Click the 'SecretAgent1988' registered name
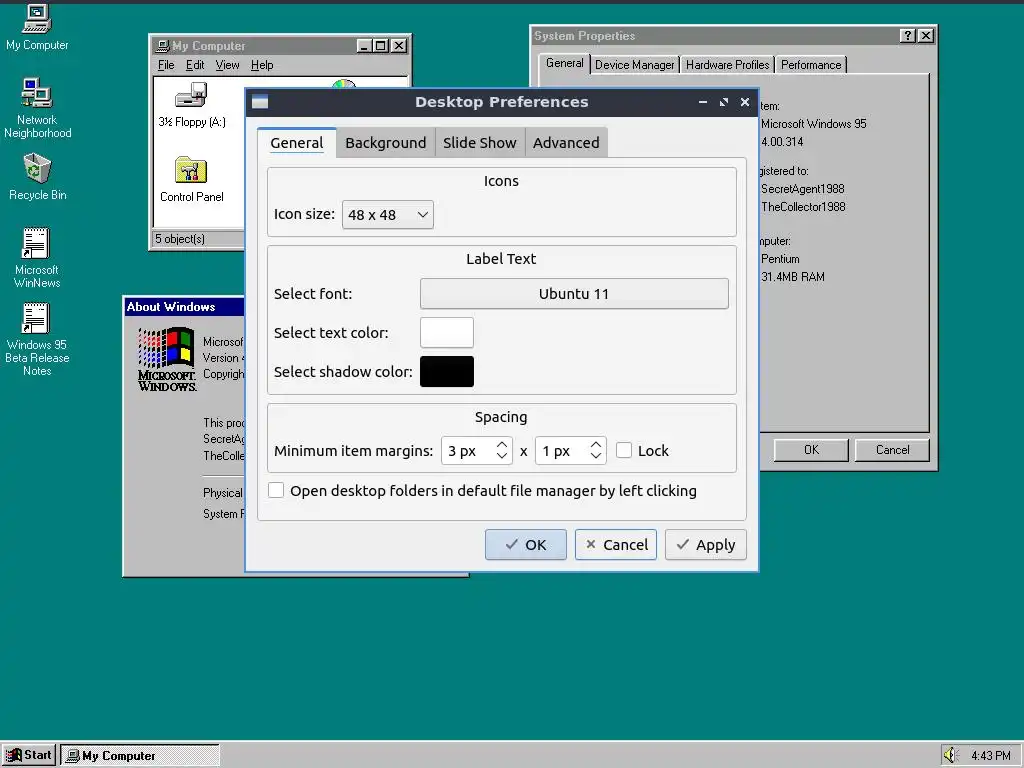Viewport: 1024px width, 768px height. tap(803, 189)
